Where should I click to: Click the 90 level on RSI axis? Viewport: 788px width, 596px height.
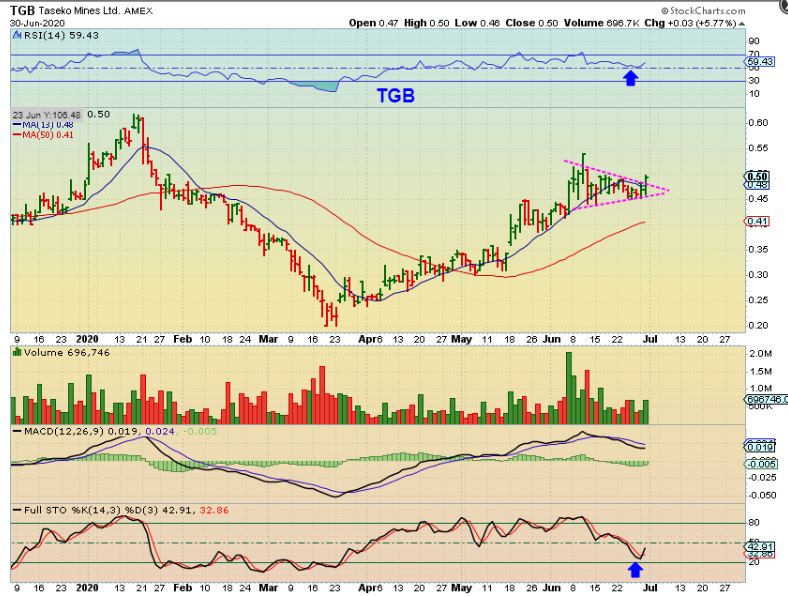click(754, 41)
